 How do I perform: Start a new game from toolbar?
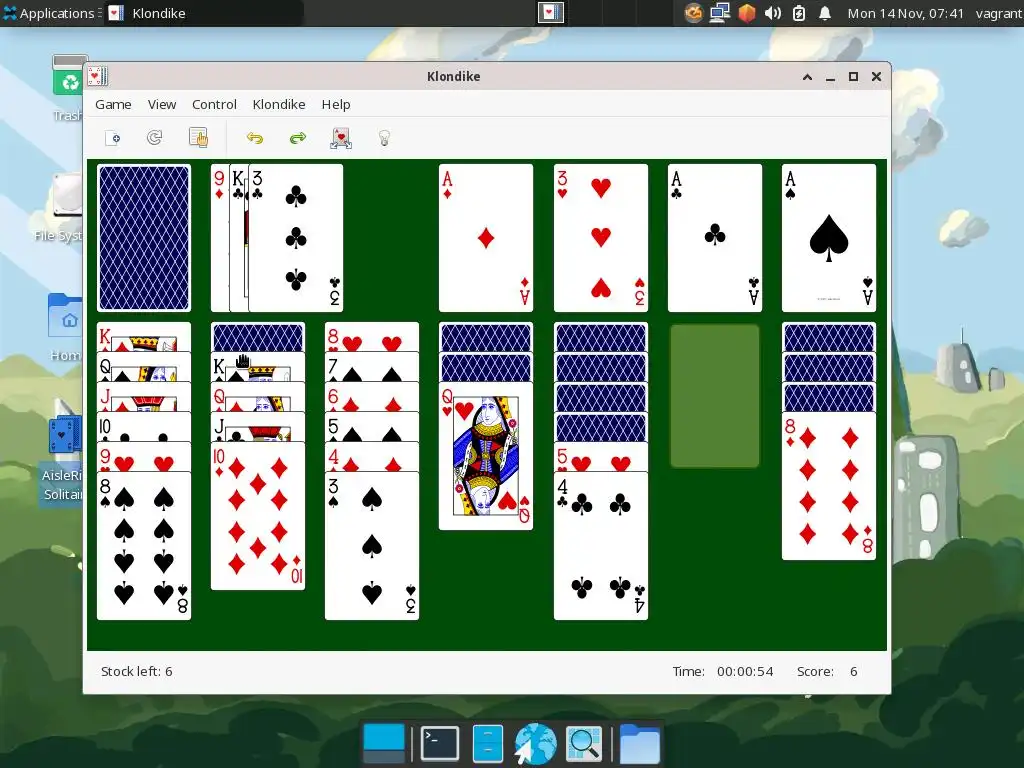(112, 138)
